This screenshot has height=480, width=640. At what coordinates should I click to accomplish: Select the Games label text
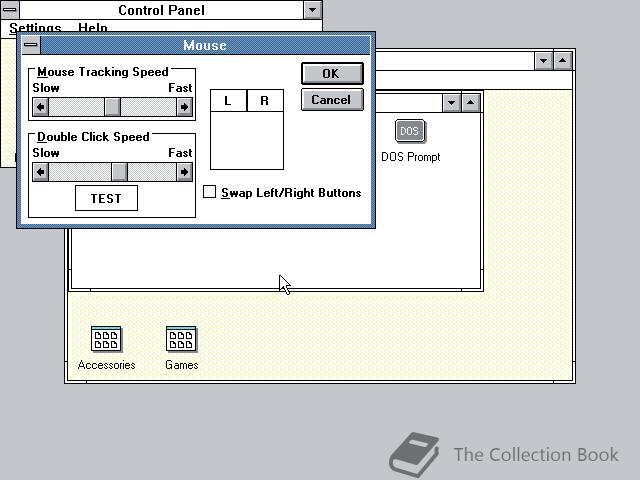pos(182,365)
